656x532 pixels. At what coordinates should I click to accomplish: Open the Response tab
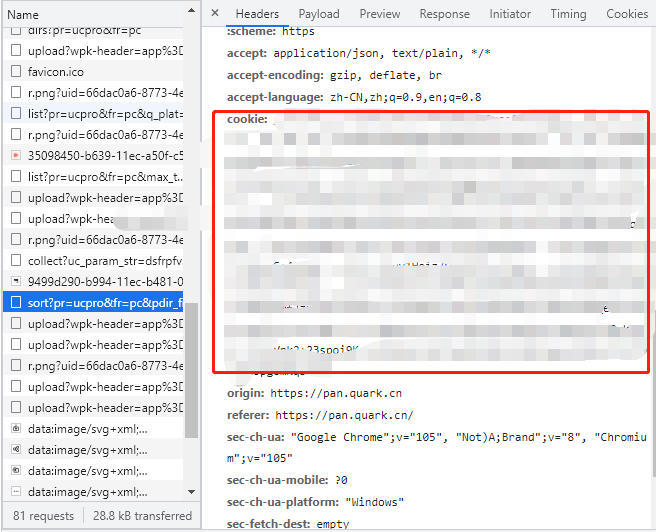click(444, 14)
